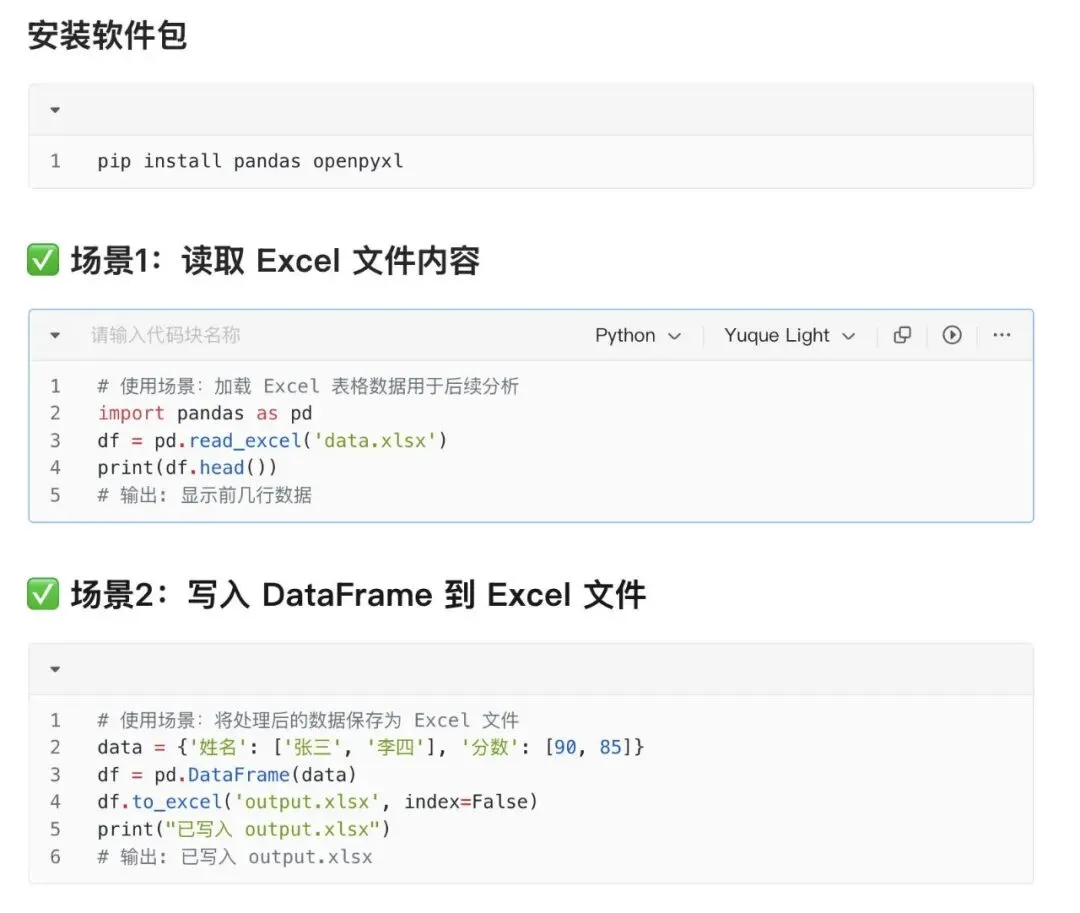The height and width of the screenshot is (913, 1080).
Task: Copy the read Excel code block
Action: click(x=902, y=335)
